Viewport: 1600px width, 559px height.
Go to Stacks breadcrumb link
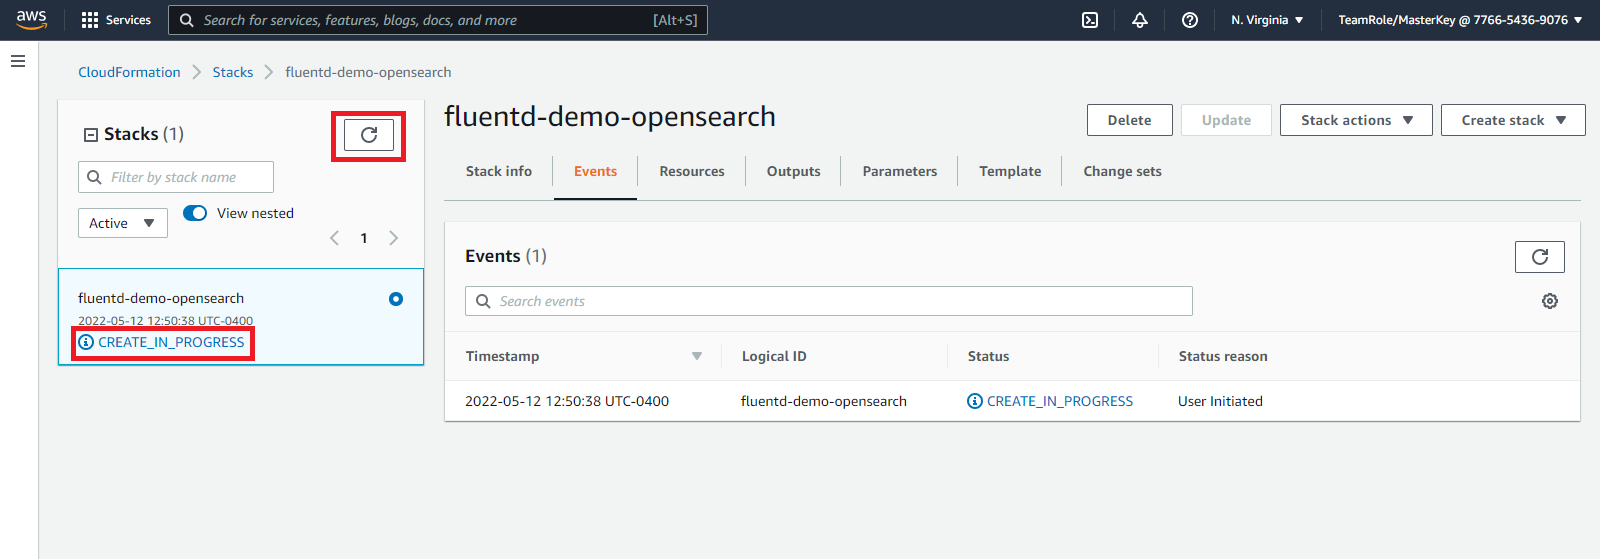[232, 72]
